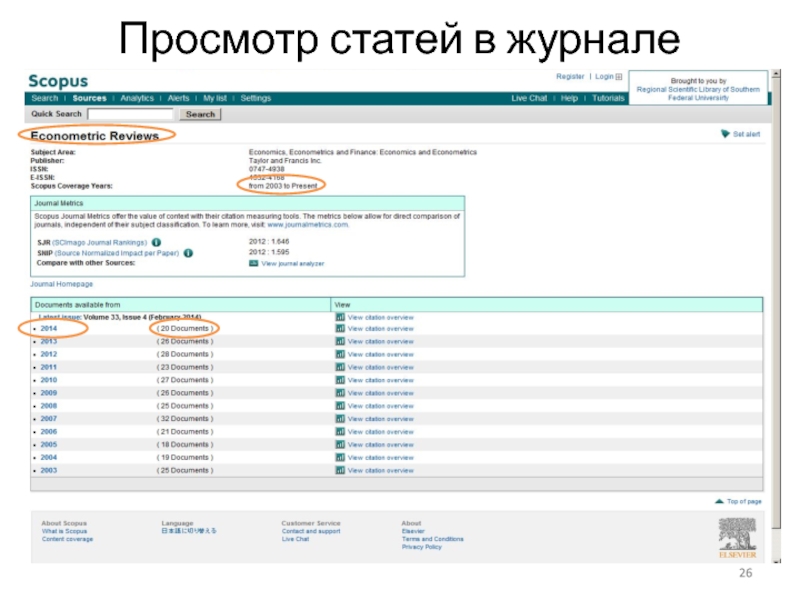800x600 pixels.
Task: Click the Set alert link
Action: click(x=746, y=134)
